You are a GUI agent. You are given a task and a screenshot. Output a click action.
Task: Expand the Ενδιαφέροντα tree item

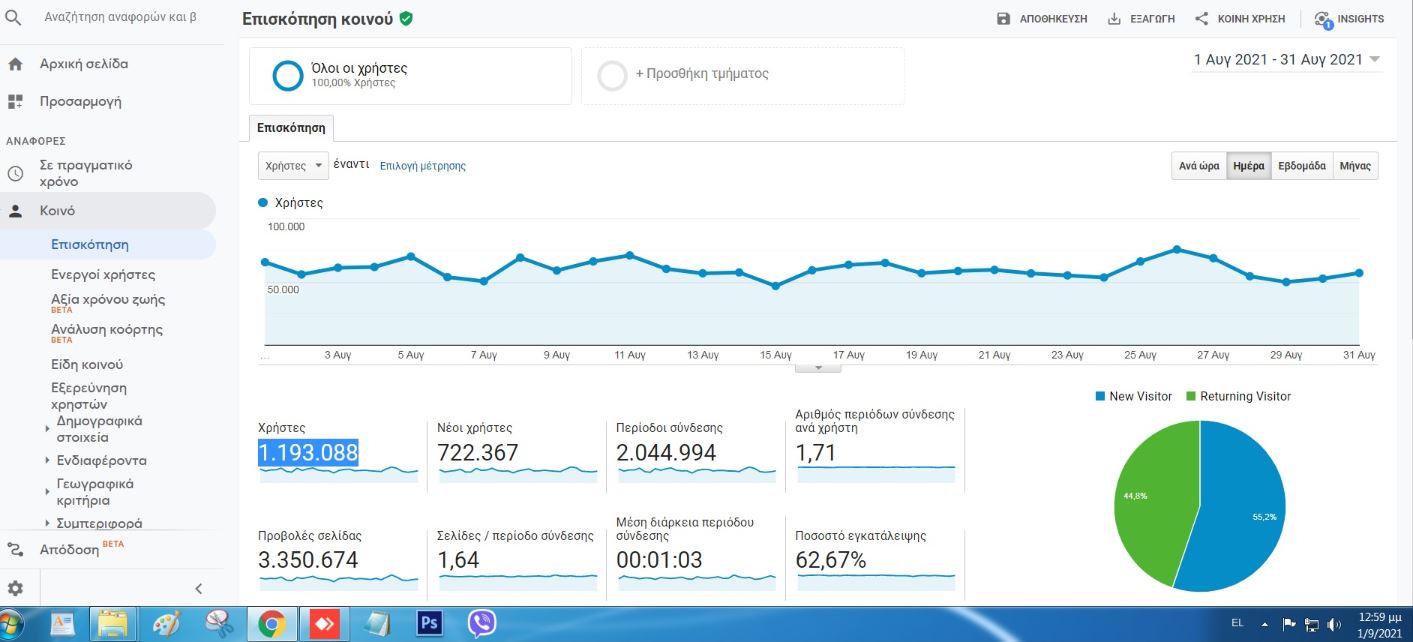[x=47, y=461]
